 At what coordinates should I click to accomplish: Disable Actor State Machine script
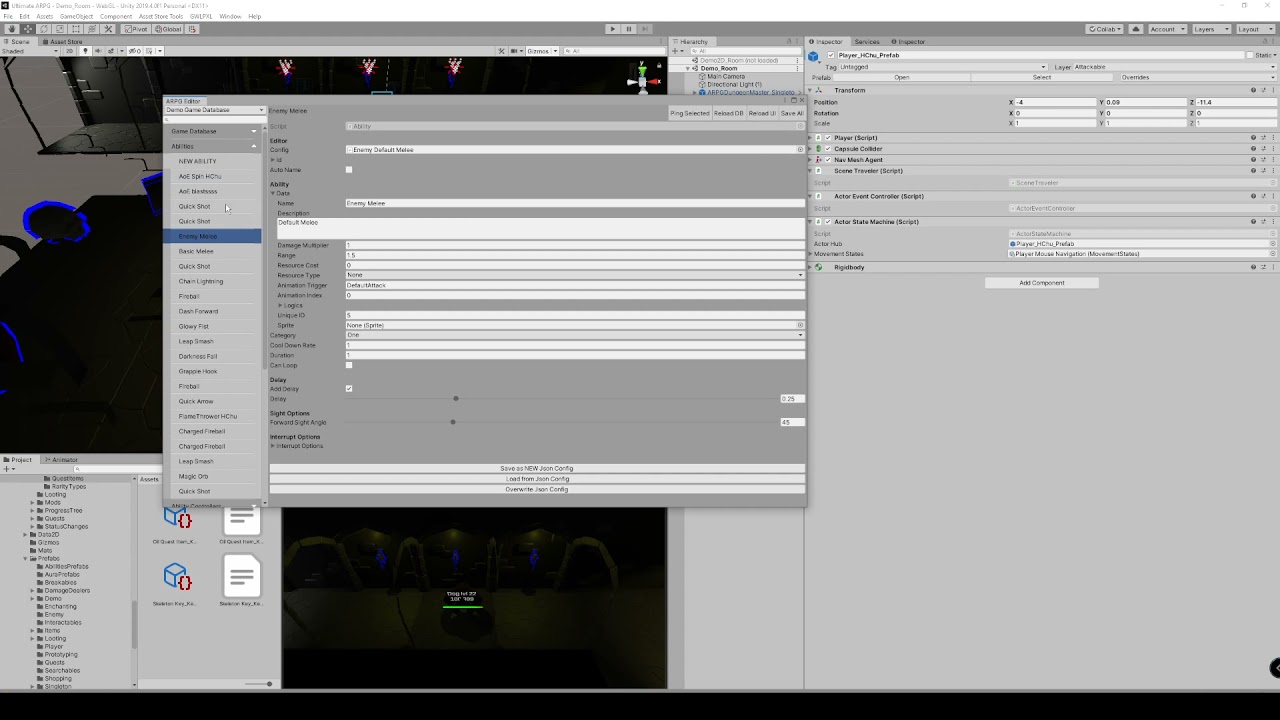828,221
